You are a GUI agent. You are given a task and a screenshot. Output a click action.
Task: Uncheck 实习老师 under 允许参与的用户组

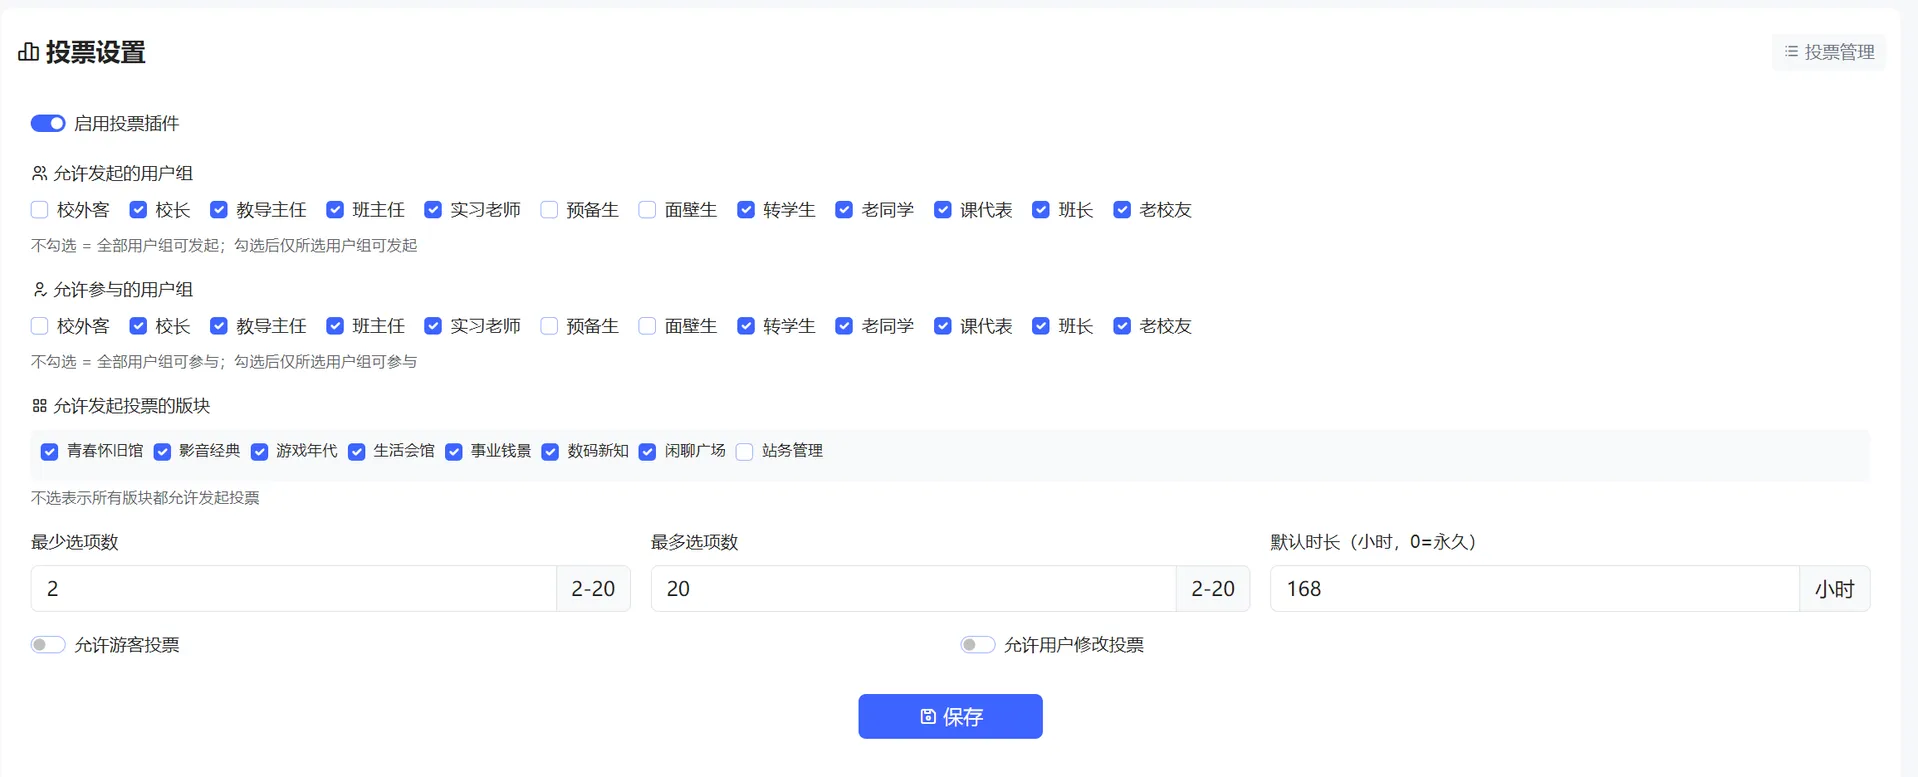click(433, 326)
